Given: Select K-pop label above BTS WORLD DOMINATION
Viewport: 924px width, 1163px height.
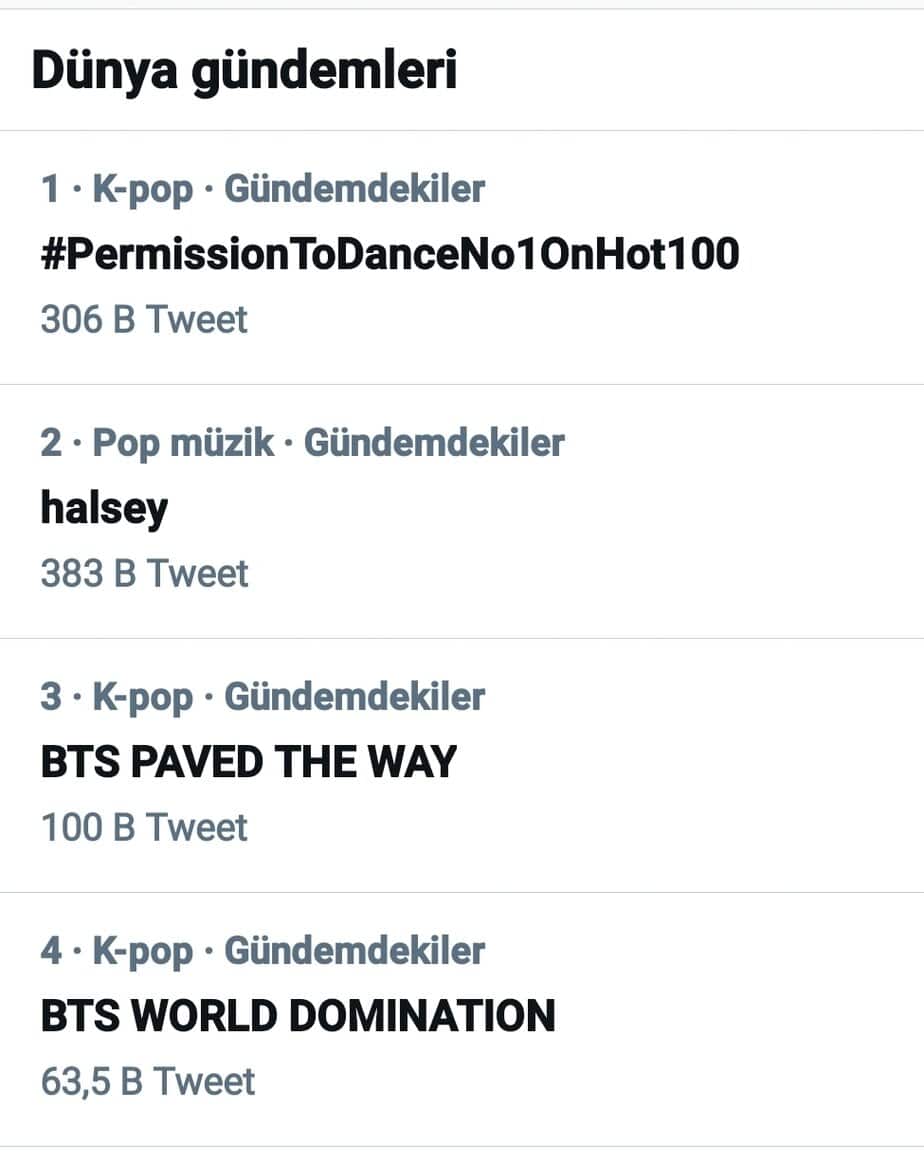Looking at the screenshot, I should [142, 951].
